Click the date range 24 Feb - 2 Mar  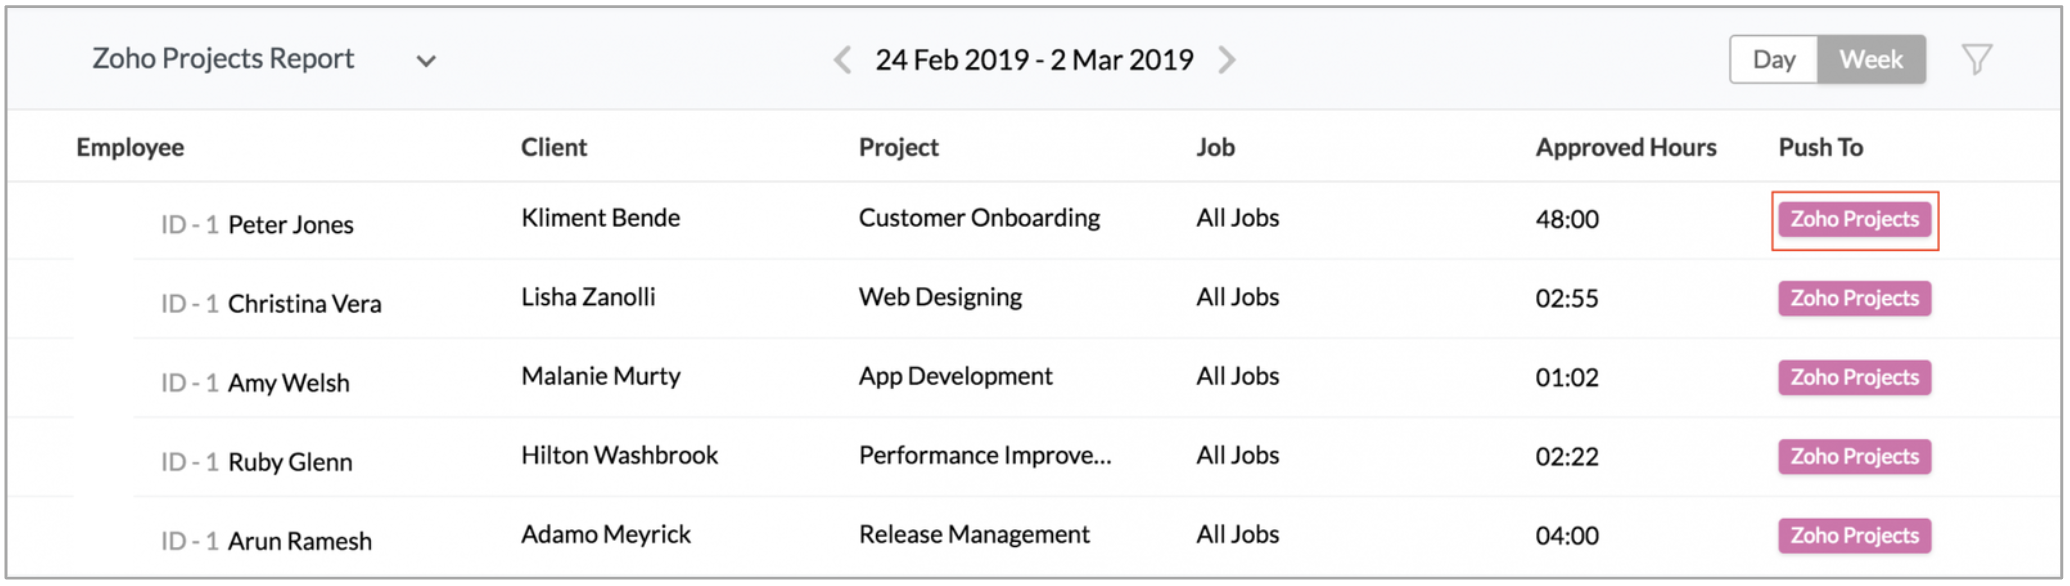1034,60
